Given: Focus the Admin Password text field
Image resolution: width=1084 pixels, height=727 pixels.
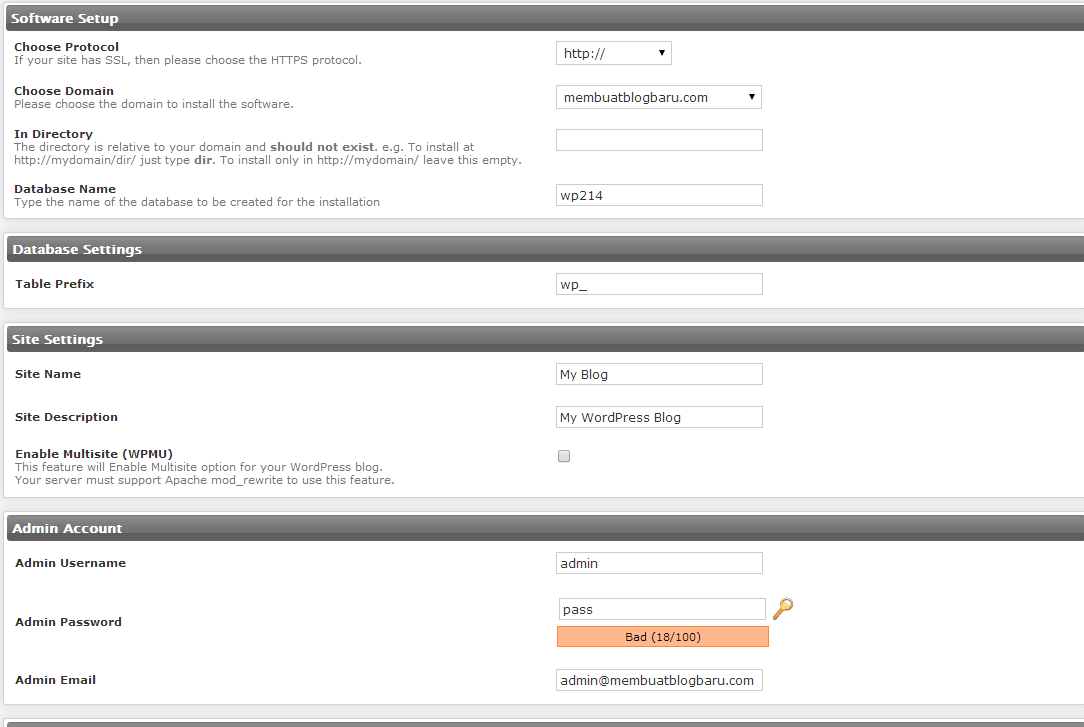Looking at the screenshot, I should [661, 609].
